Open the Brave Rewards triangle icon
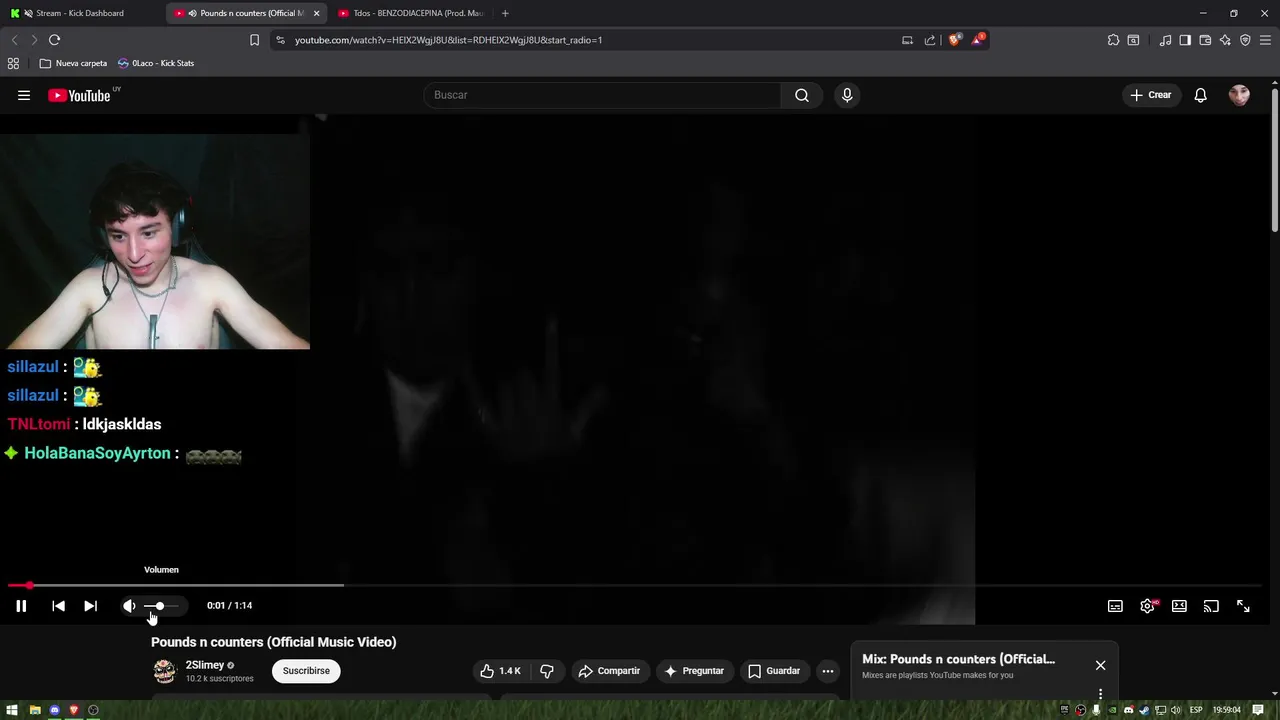The height and width of the screenshot is (720, 1280). click(x=978, y=40)
